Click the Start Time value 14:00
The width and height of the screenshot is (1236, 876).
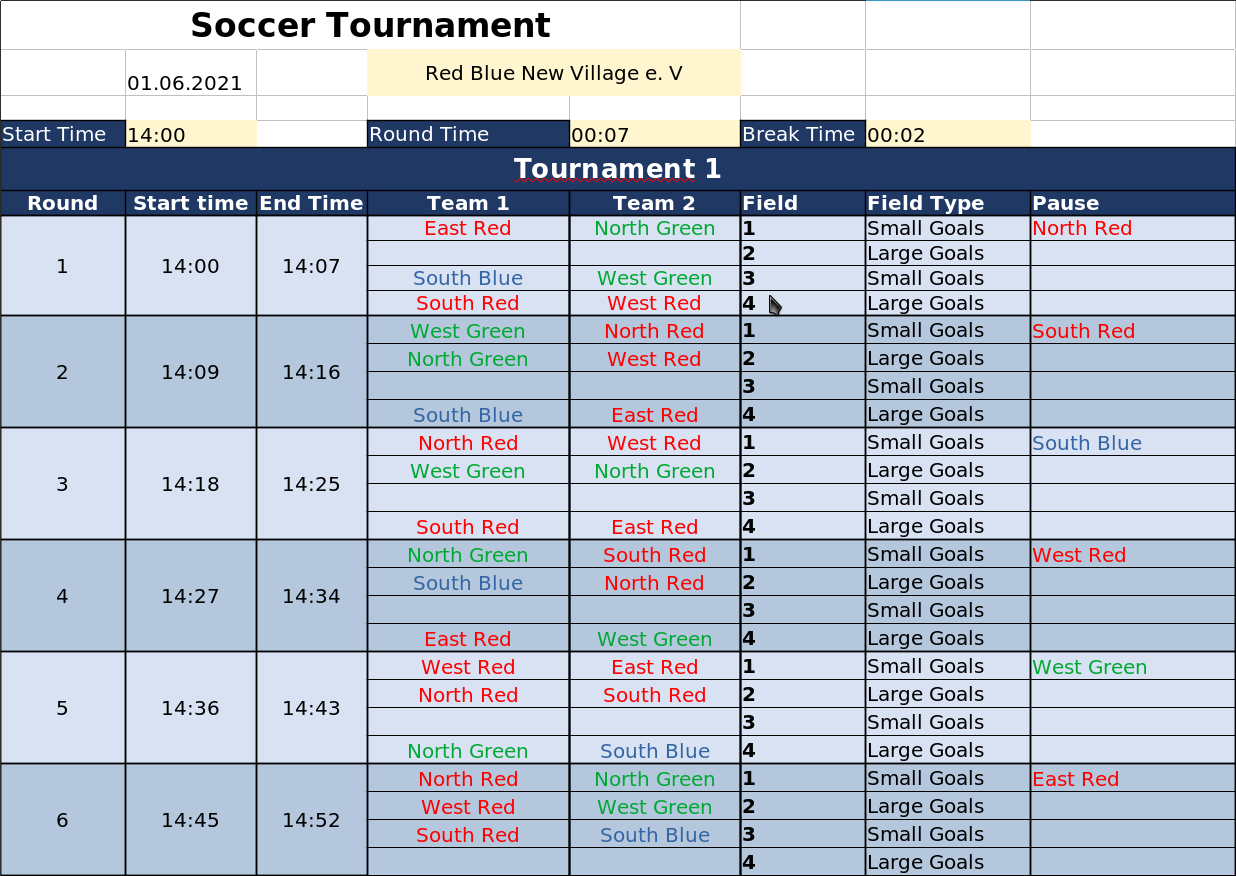click(191, 134)
